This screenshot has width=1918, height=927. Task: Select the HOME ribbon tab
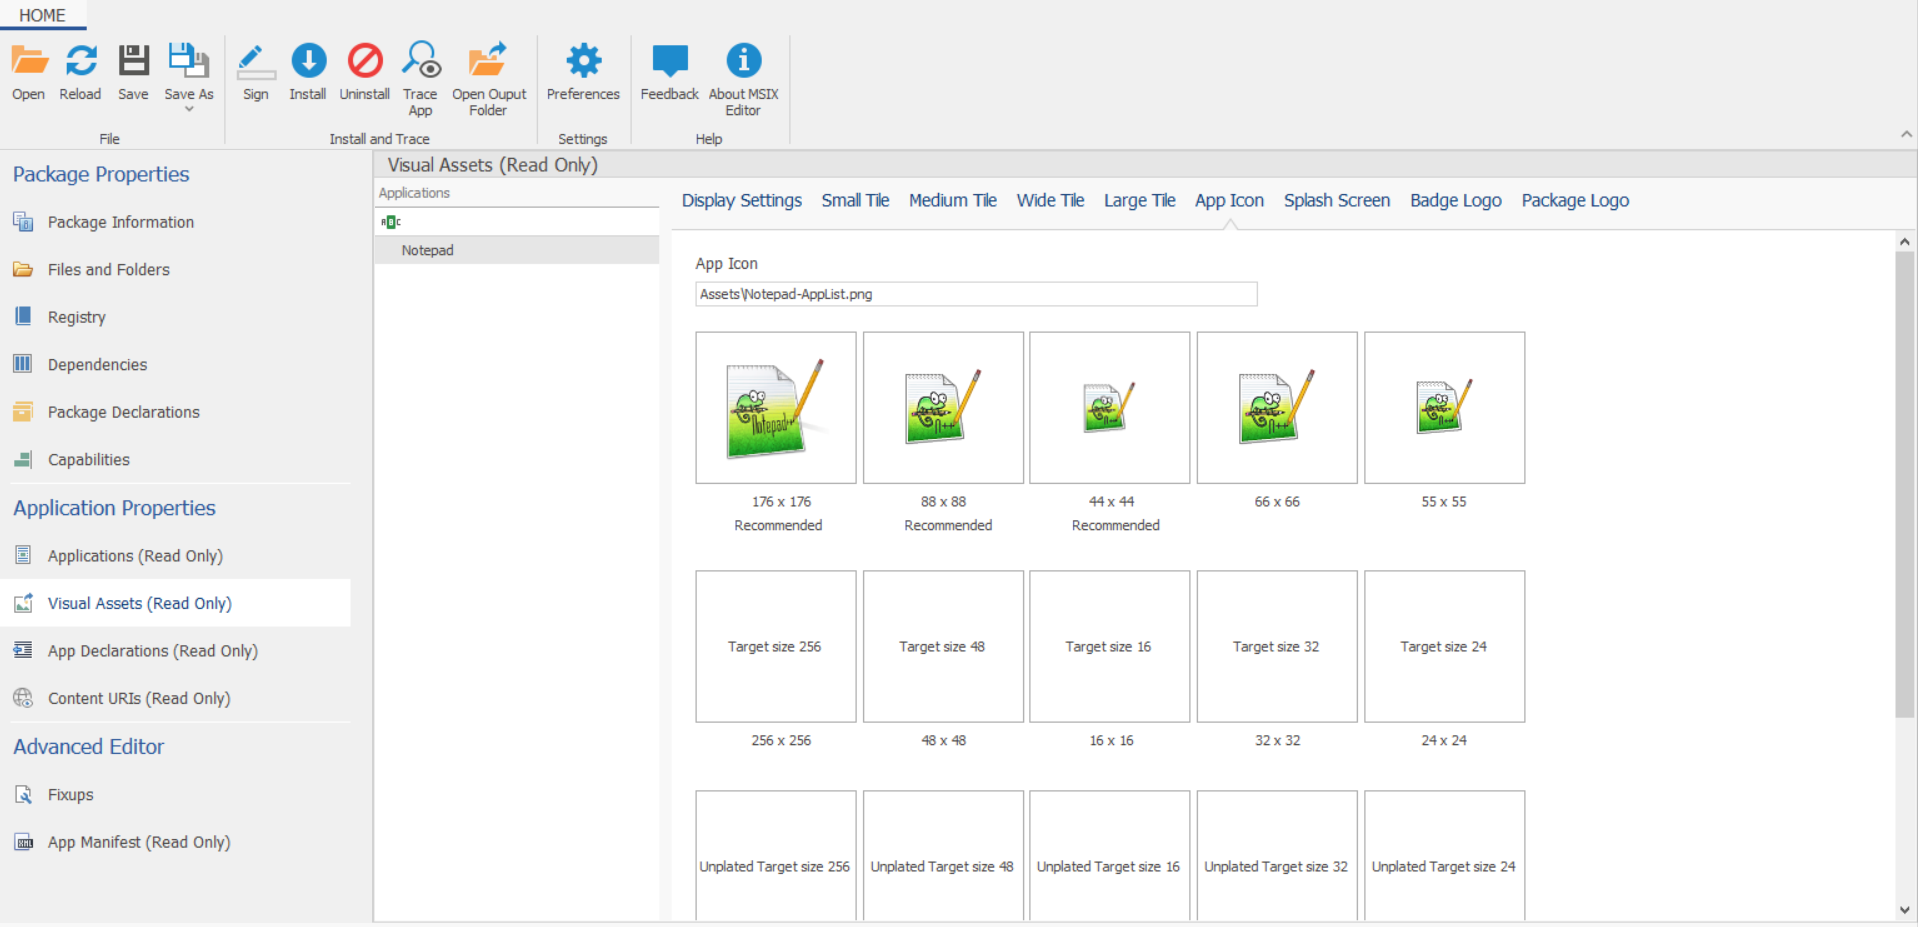(x=42, y=15)
